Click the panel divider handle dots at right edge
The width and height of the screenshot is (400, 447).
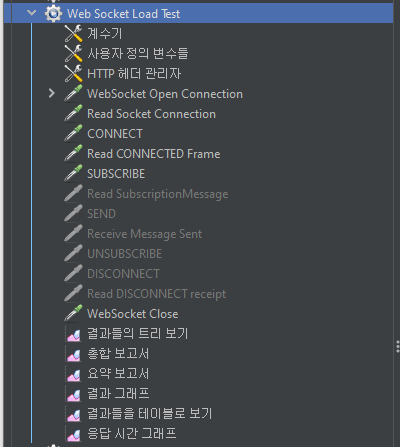(x=397, y=347)
